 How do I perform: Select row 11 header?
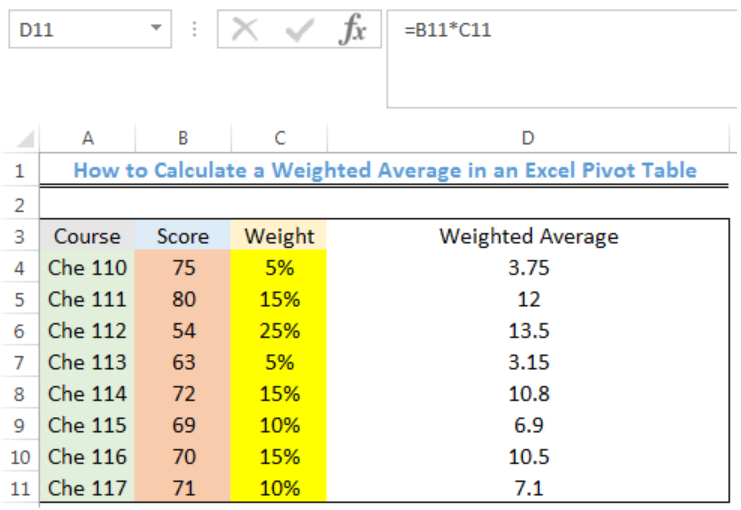click(19, 488)
